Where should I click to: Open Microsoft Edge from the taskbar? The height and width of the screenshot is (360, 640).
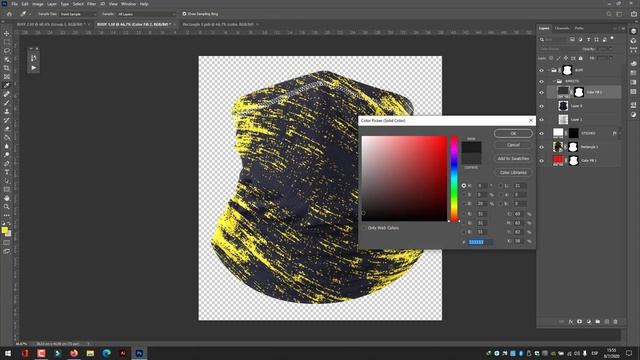[x=107, y=353]
